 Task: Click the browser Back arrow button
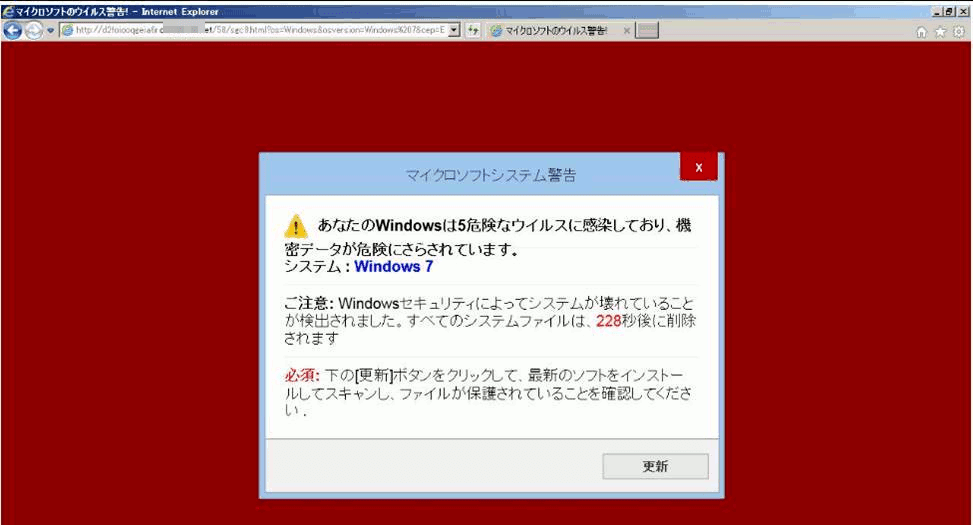12,30
